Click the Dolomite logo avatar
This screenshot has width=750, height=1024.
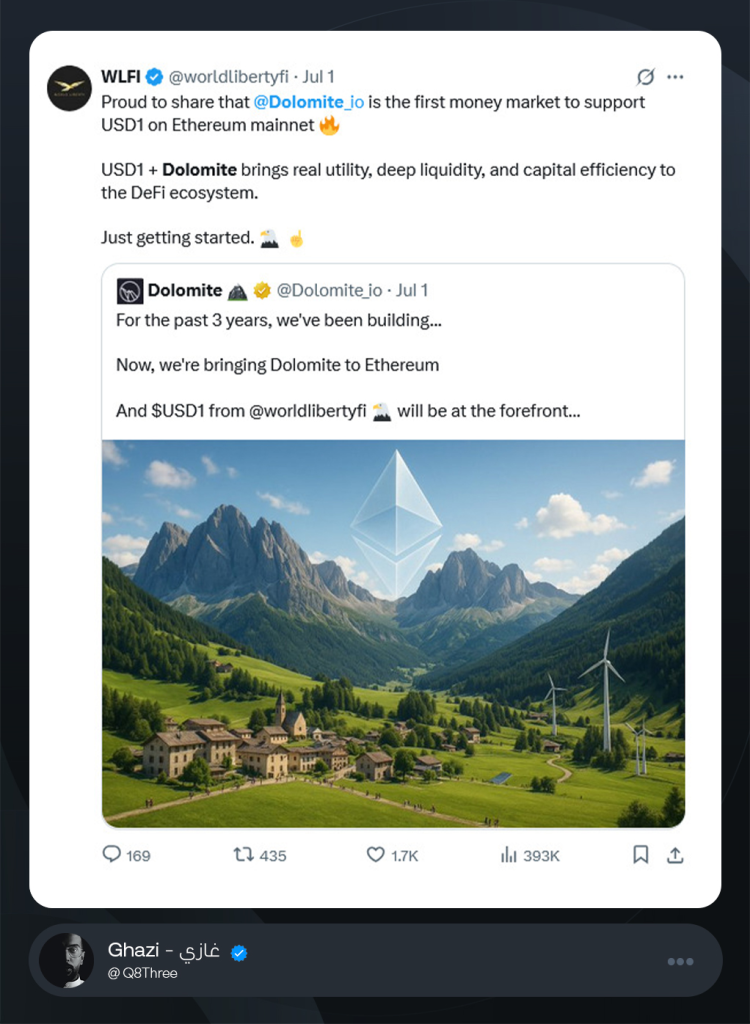click(x=130, y=291)
